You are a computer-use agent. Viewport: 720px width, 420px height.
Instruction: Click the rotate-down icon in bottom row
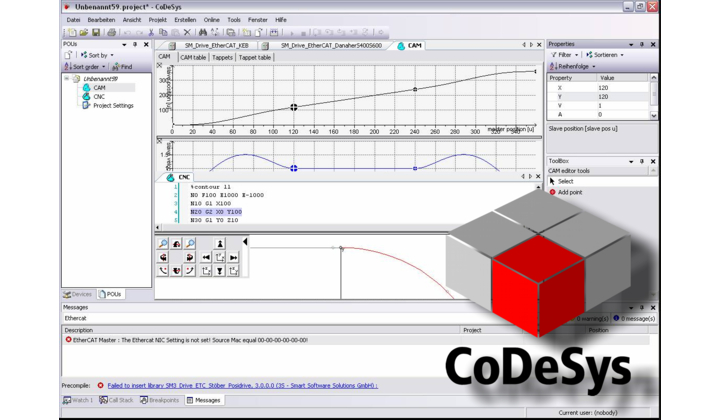click(x=176, y=271)
